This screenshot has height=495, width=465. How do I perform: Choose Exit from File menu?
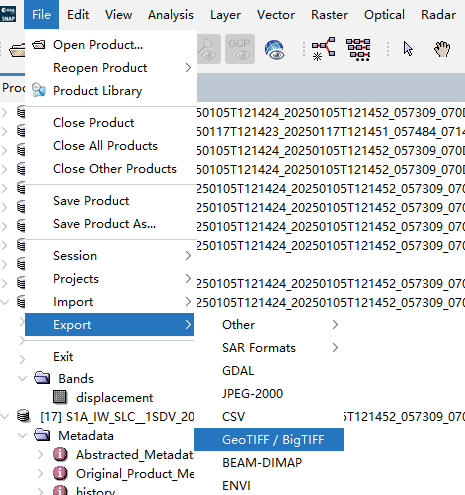point(110,357)
